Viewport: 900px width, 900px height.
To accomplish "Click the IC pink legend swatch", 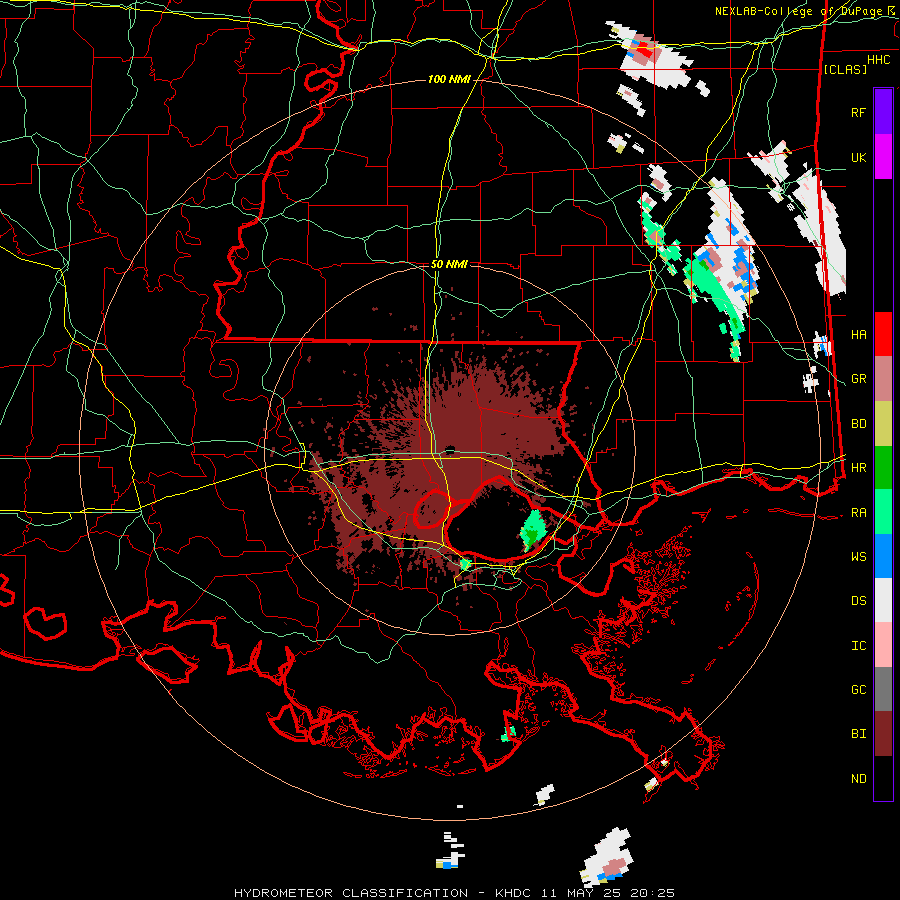I will click(x=883, y=645).
